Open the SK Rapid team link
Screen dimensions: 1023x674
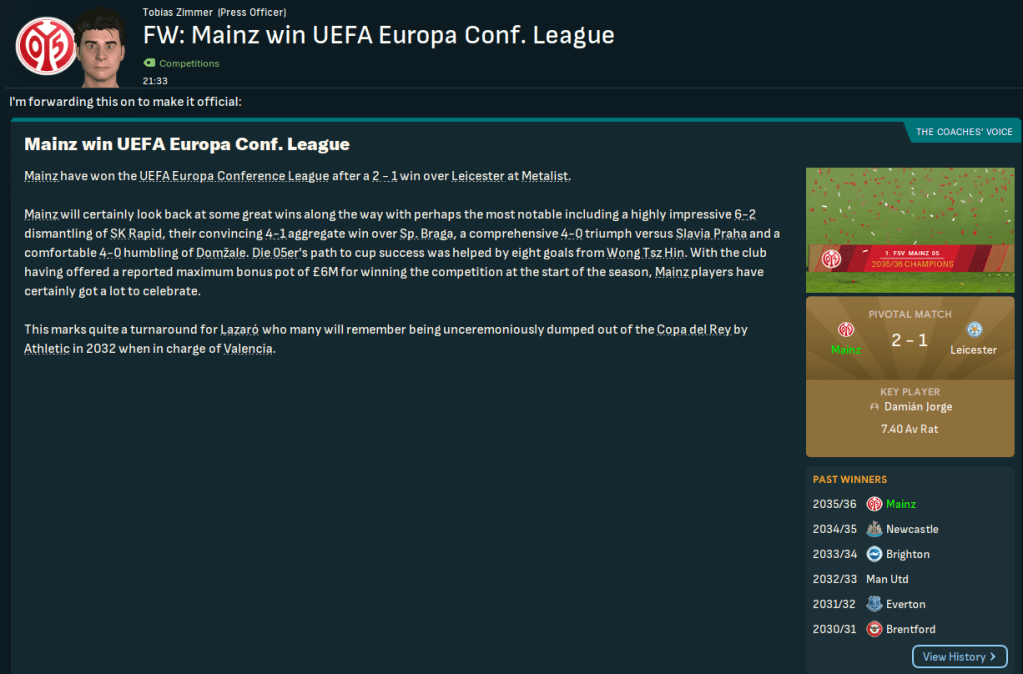click(x=138, y=234)
